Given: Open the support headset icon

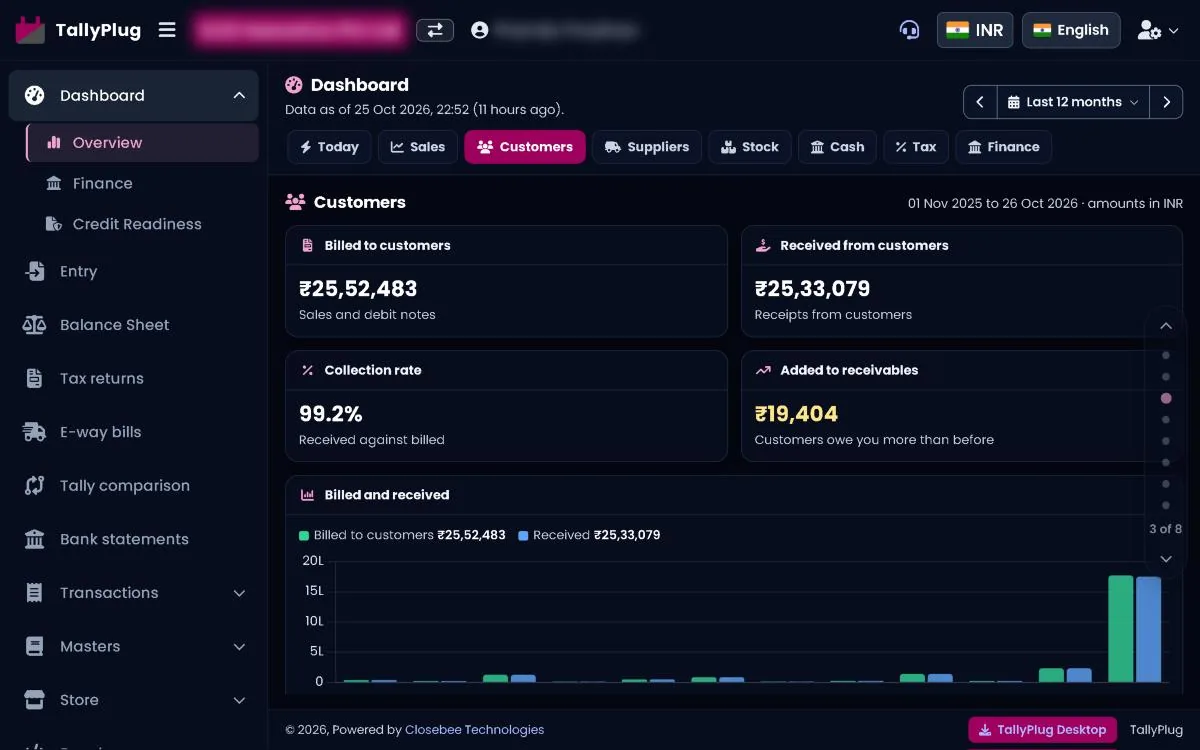Looking at the screenshot, I should pos(909,30).
